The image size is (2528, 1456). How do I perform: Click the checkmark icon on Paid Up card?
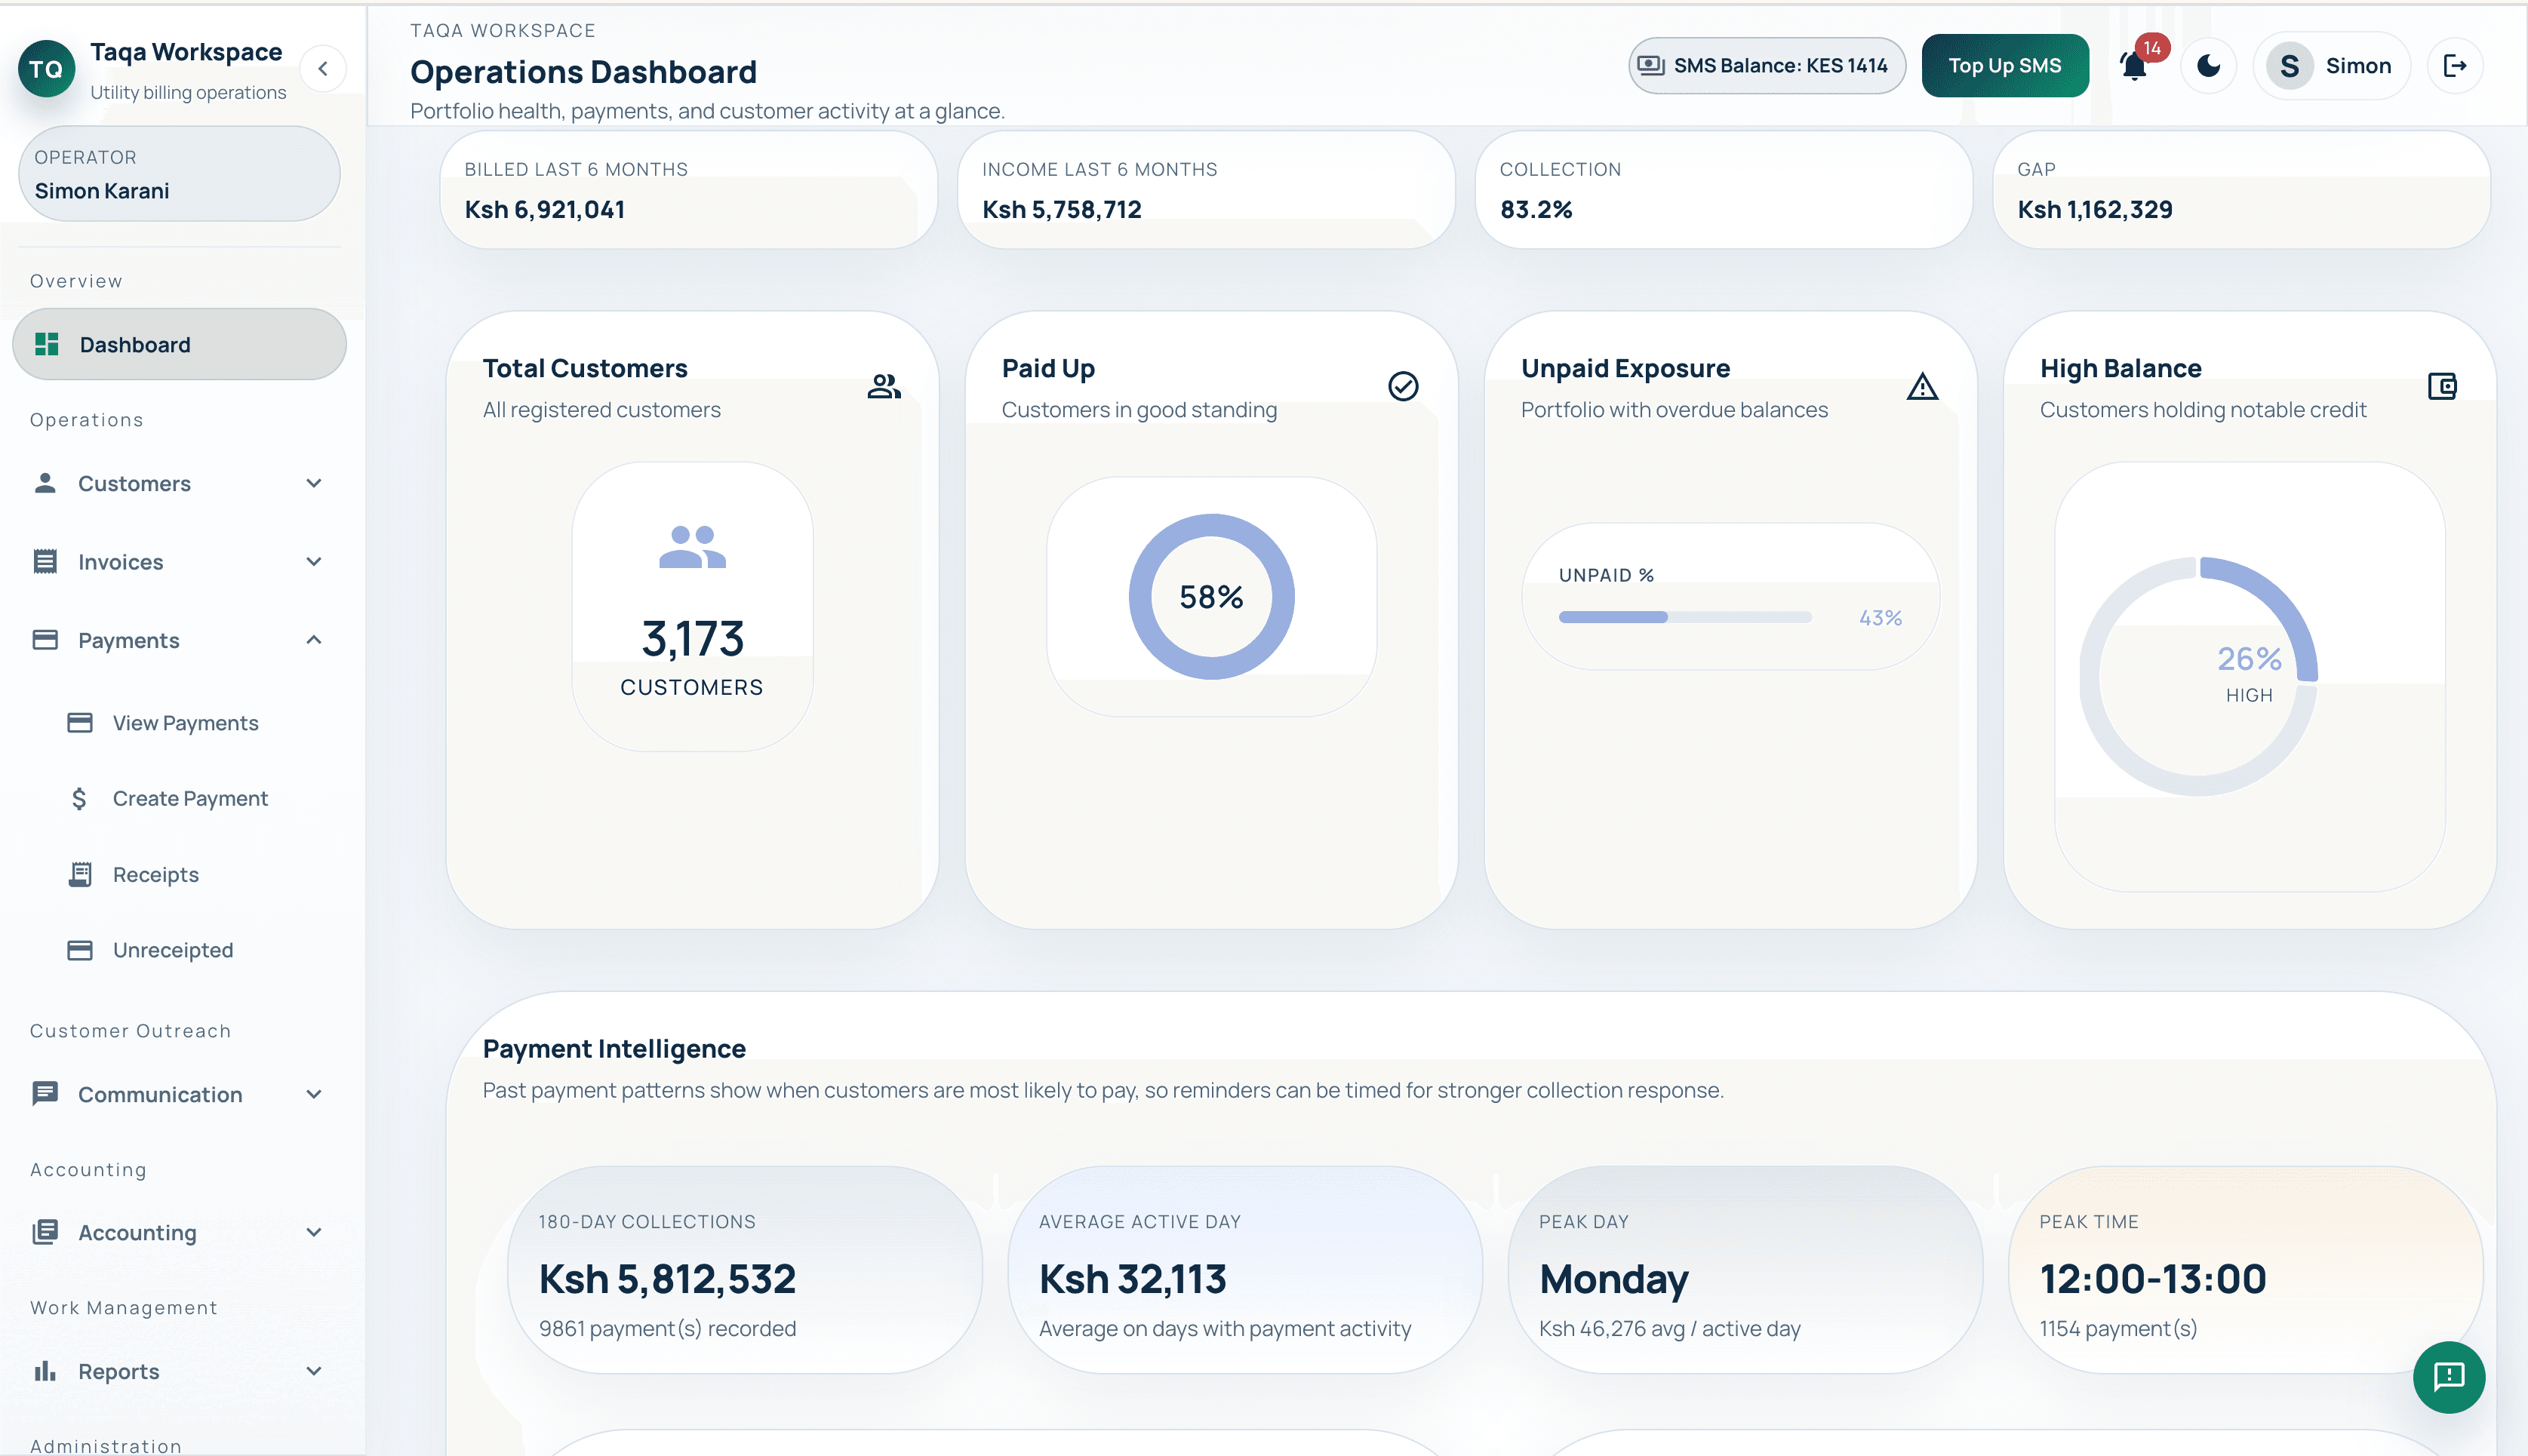point(1403,386)
